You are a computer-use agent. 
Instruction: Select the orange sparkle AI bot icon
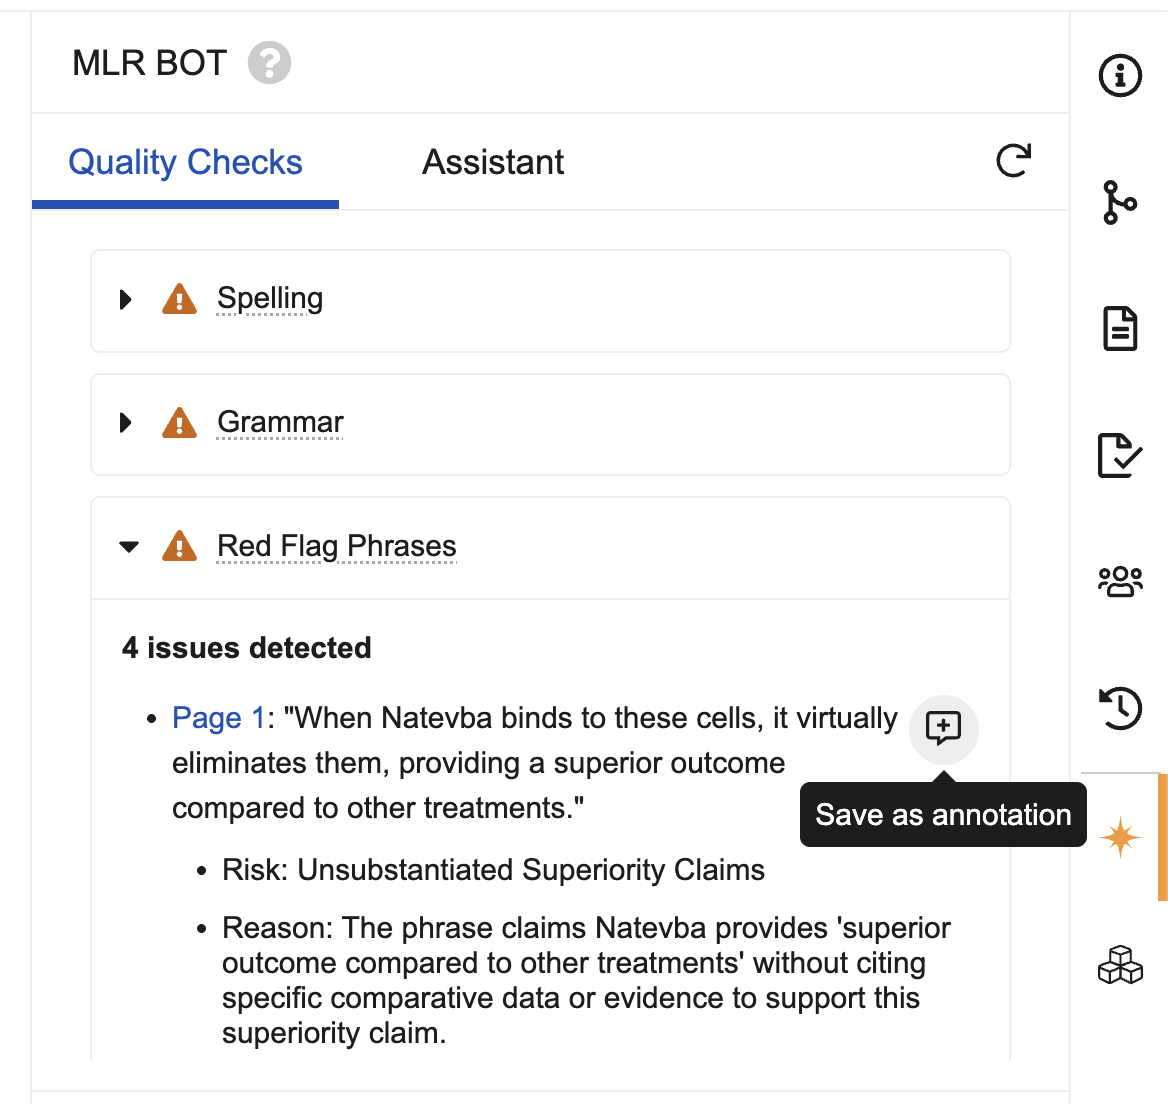pyautogui.click(x=1120, y=837)
